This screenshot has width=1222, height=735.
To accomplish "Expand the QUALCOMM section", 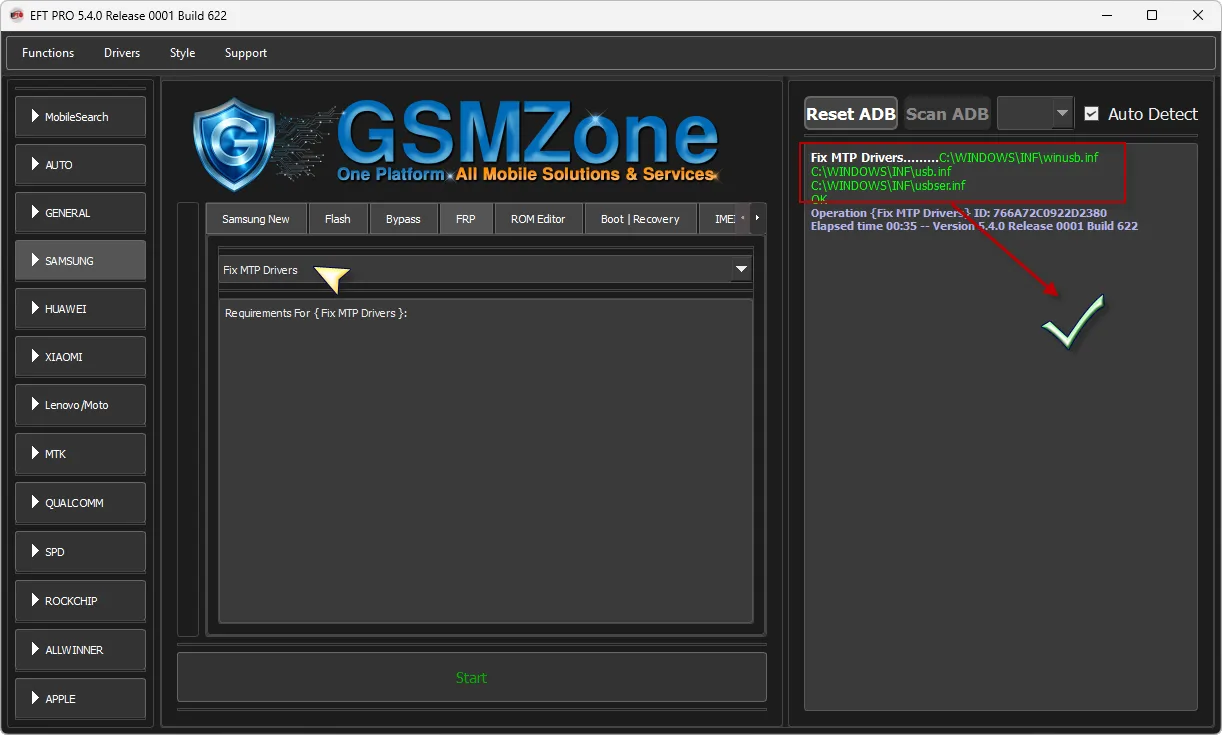I will [x=80, y=503].
